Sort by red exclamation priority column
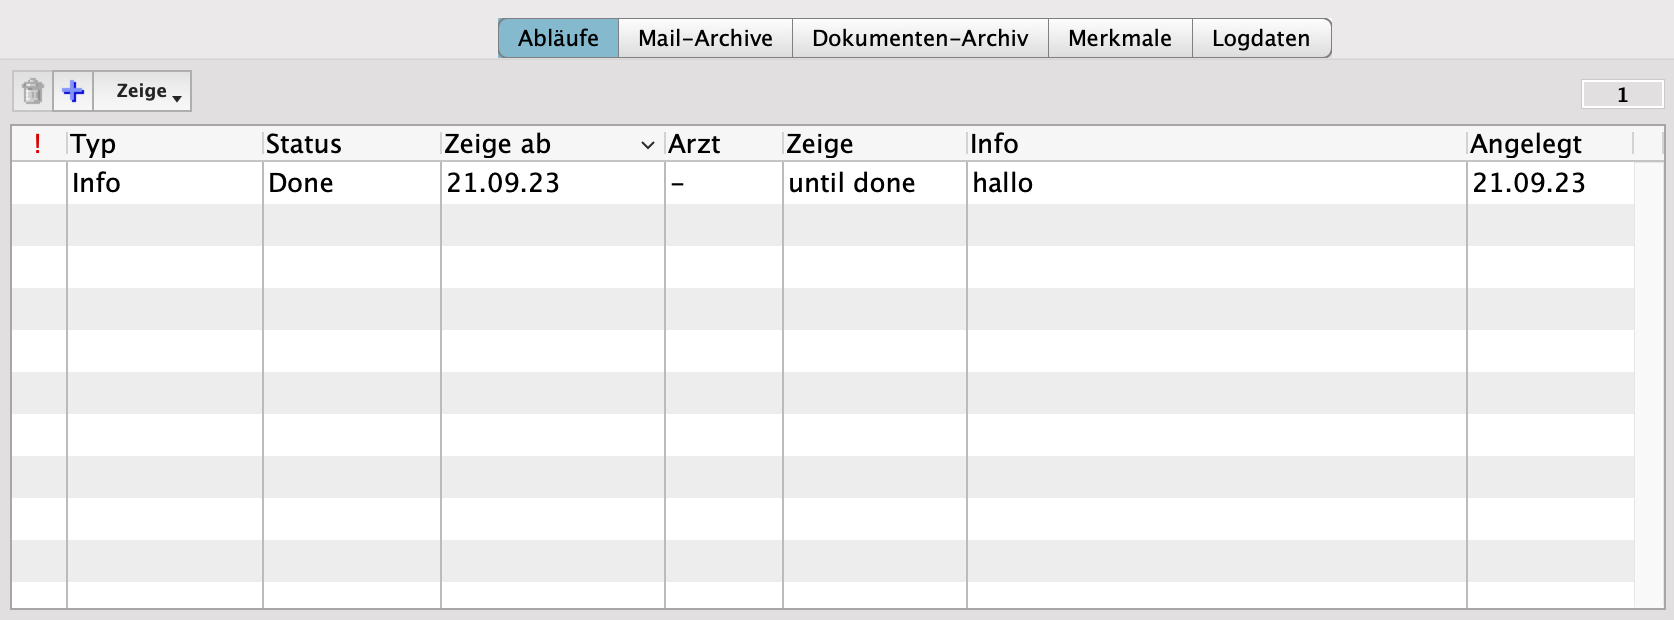 (38, 144)
